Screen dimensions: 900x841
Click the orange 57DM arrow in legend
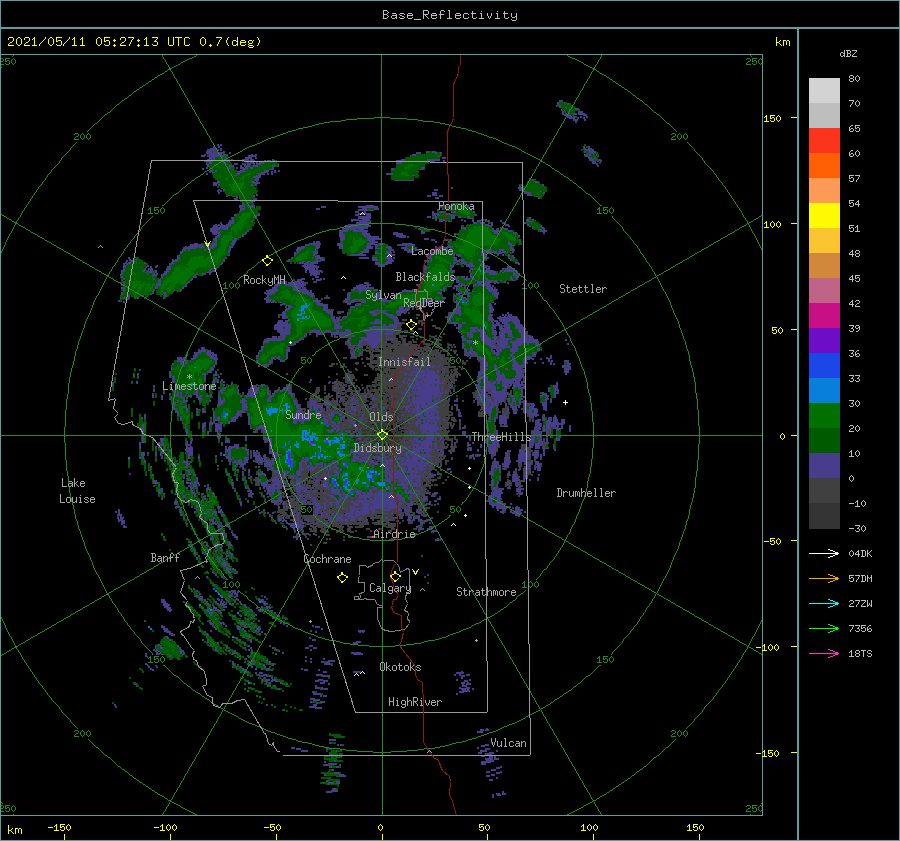824,579
